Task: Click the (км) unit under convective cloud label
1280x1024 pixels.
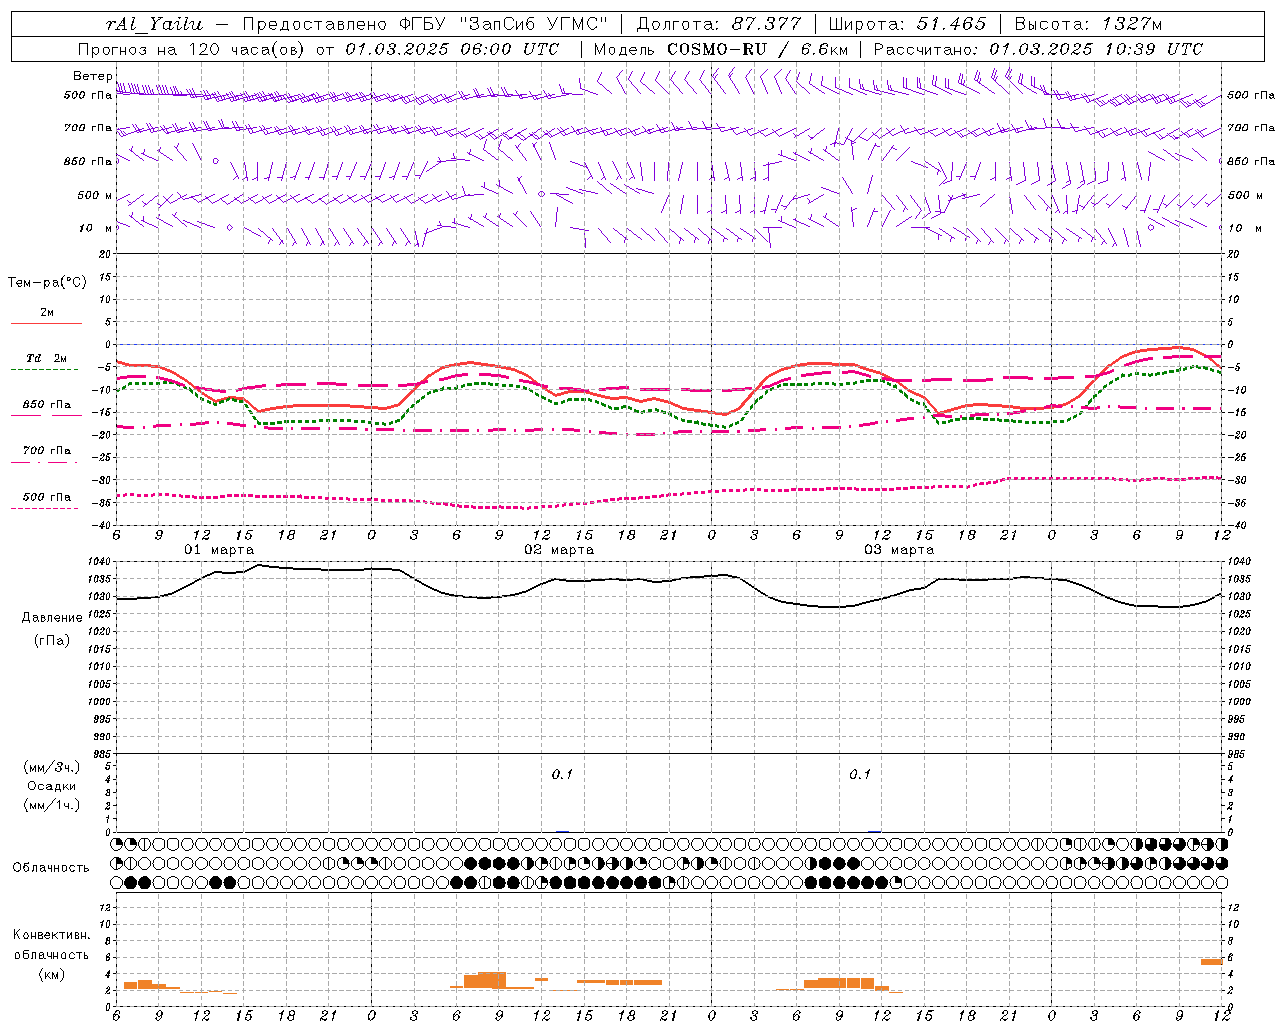Action: click(x=52, y=973)
